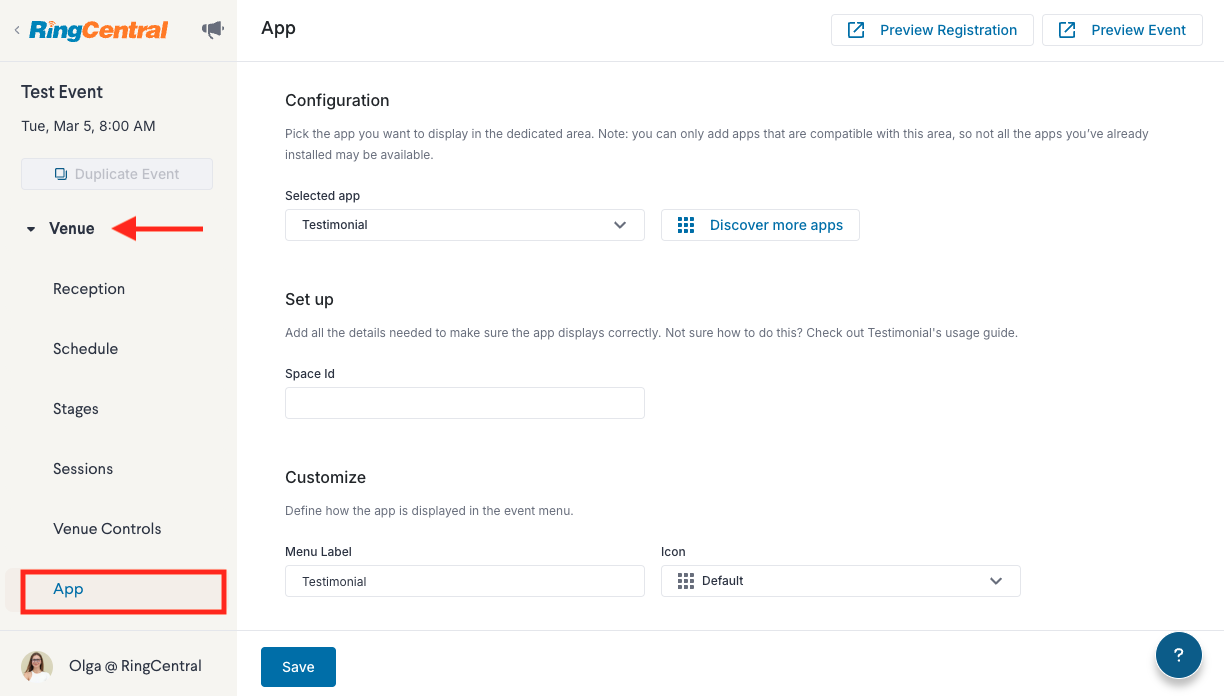1224x696 pixels.
Task: Open the Reception page
Action: [89, 289]
